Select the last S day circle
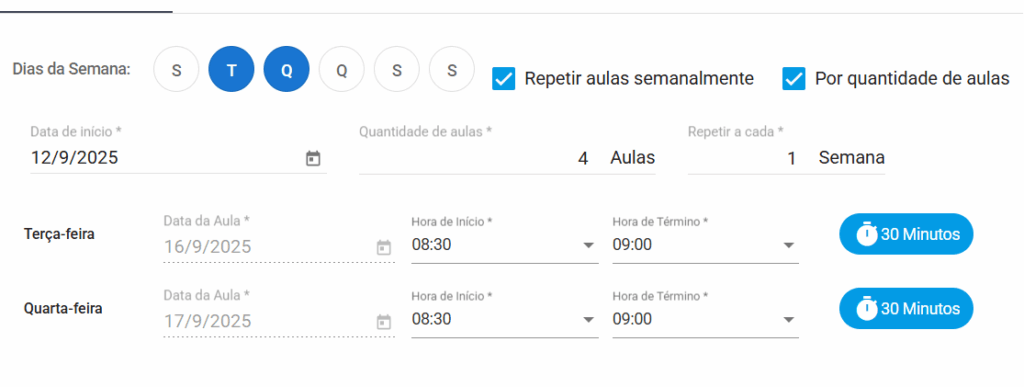The image size is (1024, 387). pyautogui.click(x=452, y=69)
